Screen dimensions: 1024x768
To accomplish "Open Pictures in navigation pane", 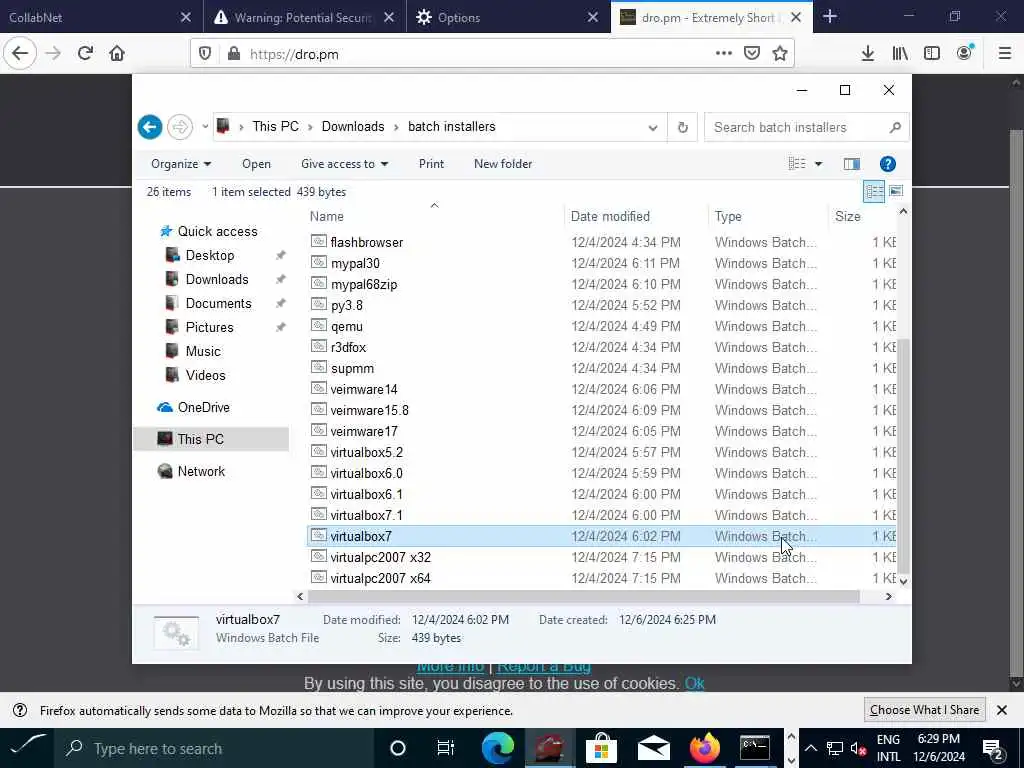I will [x=209, y=327].
